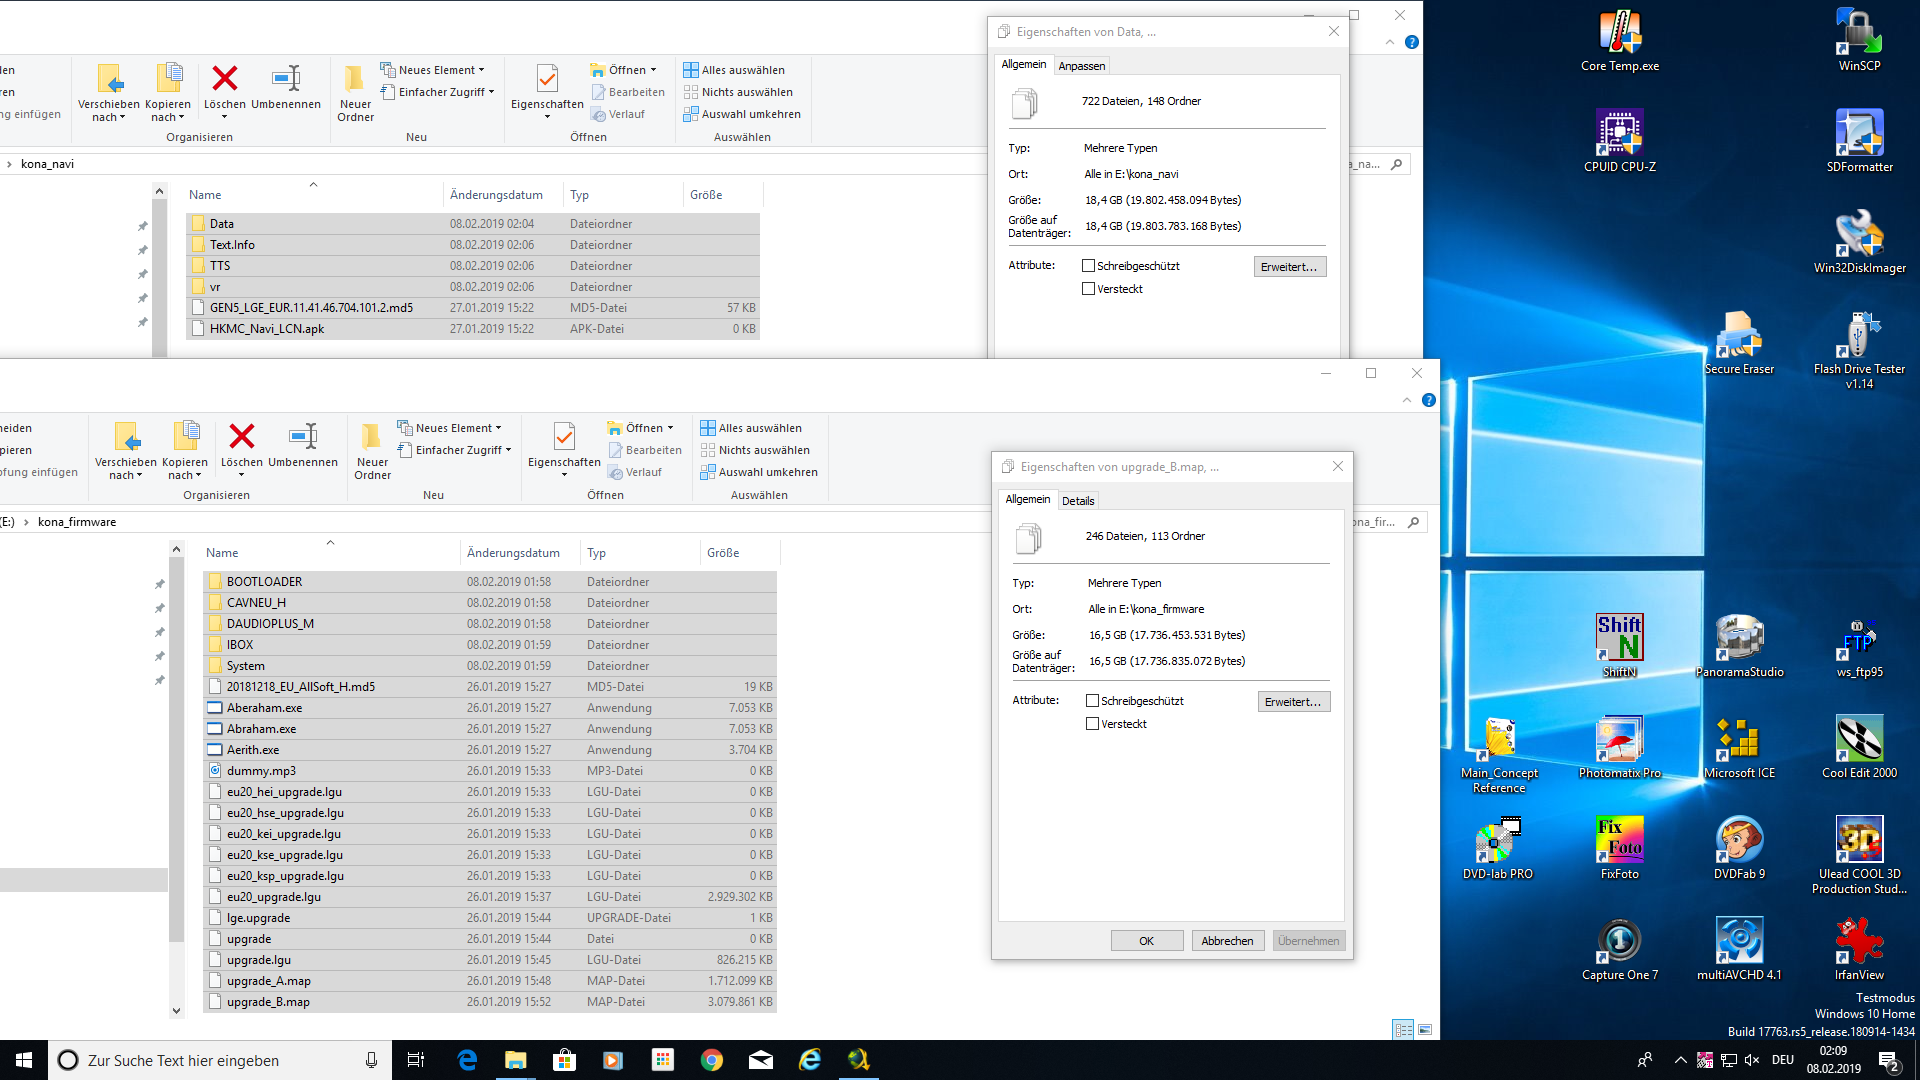Open Anpassen tab in Data properties

[1081, 66]
